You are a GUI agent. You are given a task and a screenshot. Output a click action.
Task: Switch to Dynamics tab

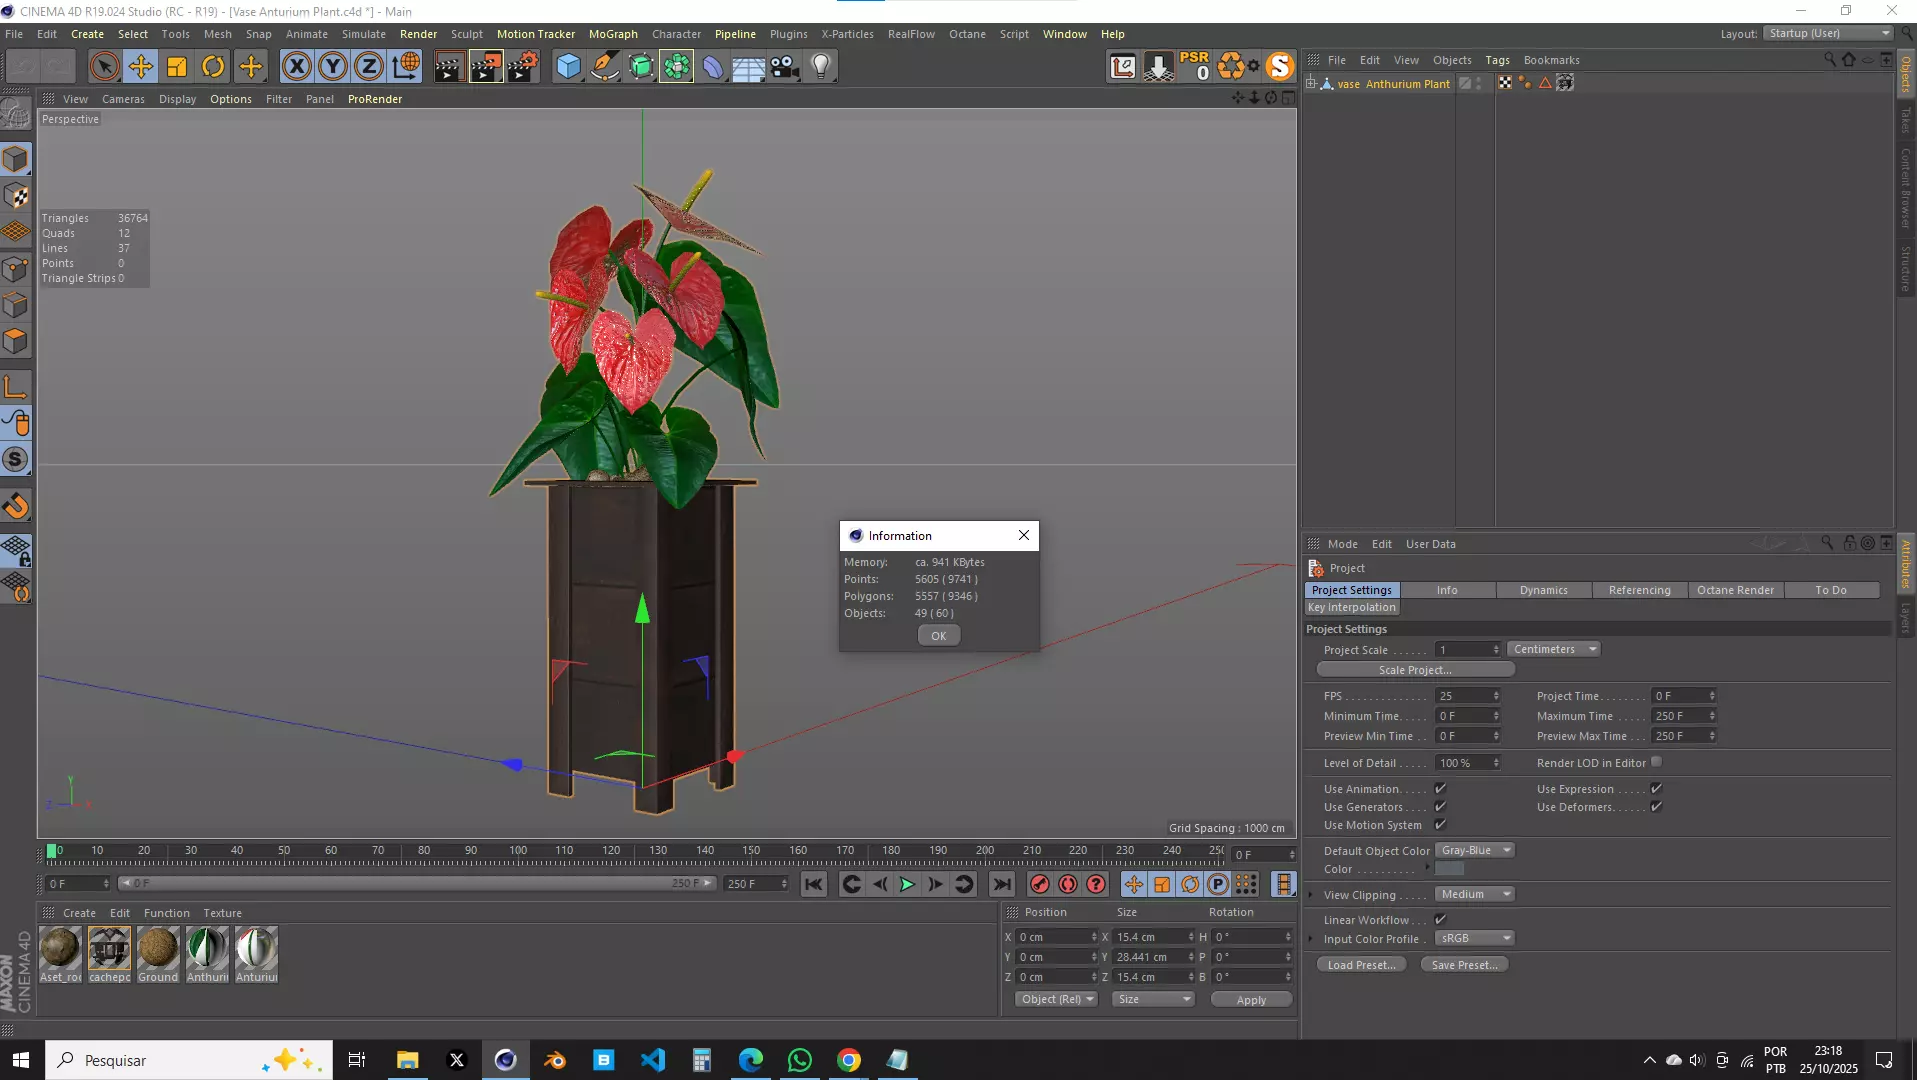(1543, 590)
